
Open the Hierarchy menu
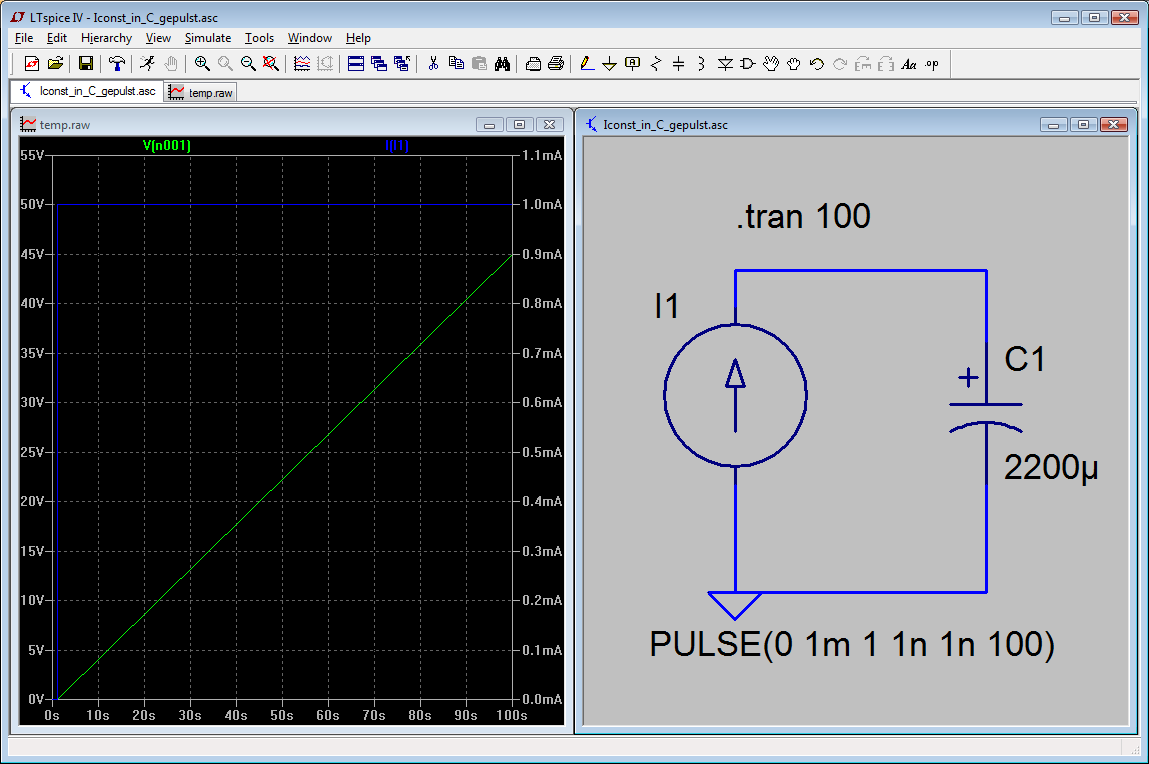(106, 38)
